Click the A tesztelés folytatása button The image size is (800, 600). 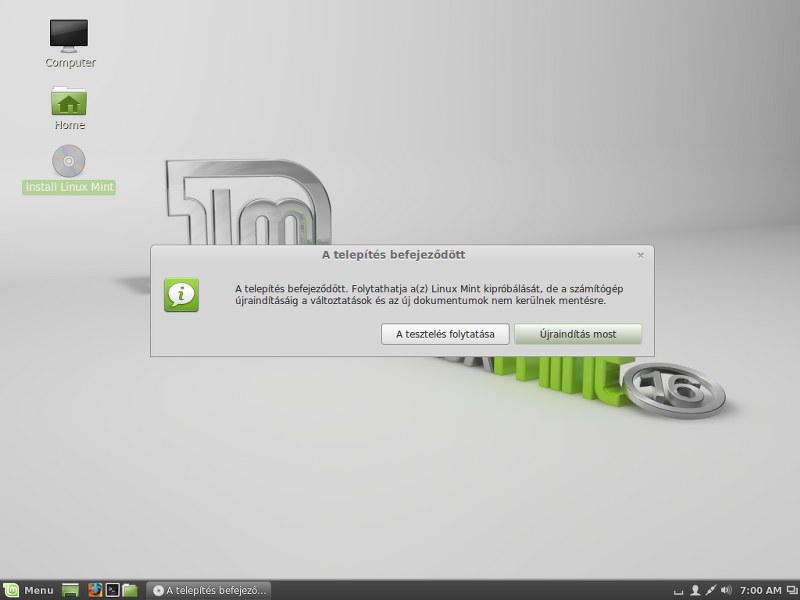(445, 334)
